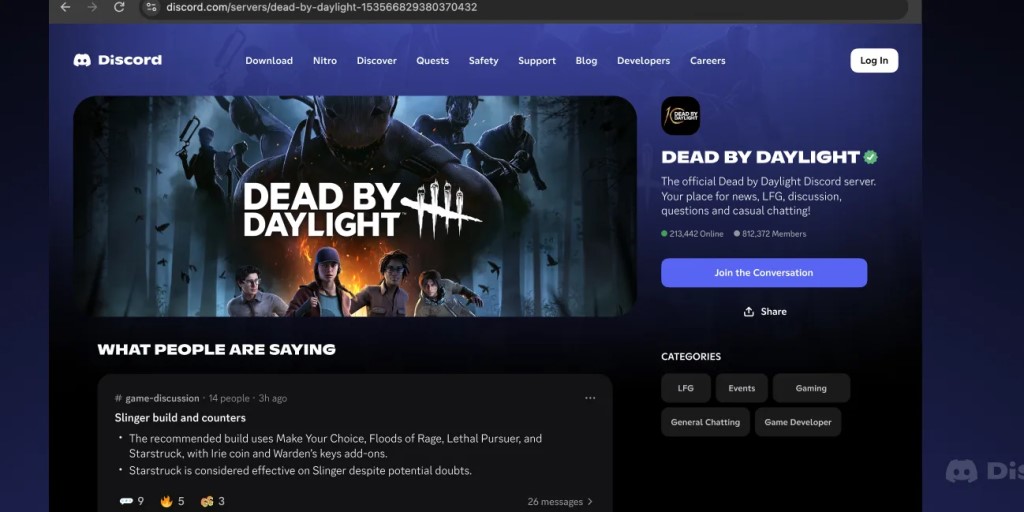Screen dimensions: 1024x512
Task: Open Quests in the navigation bar
Action: (x=432, y=61)
